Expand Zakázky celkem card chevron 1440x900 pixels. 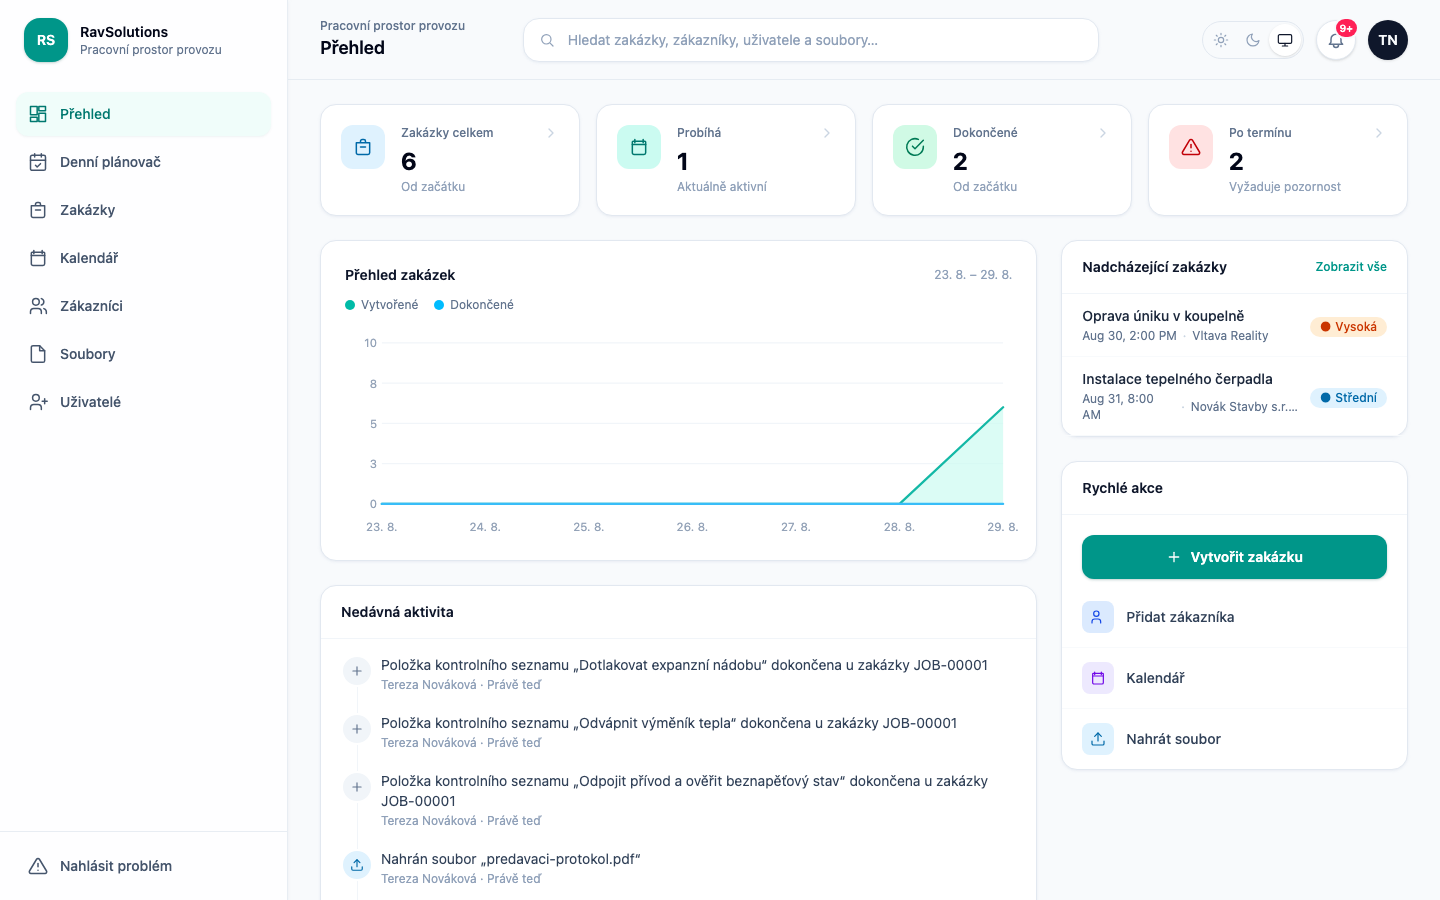click(551, 133)
